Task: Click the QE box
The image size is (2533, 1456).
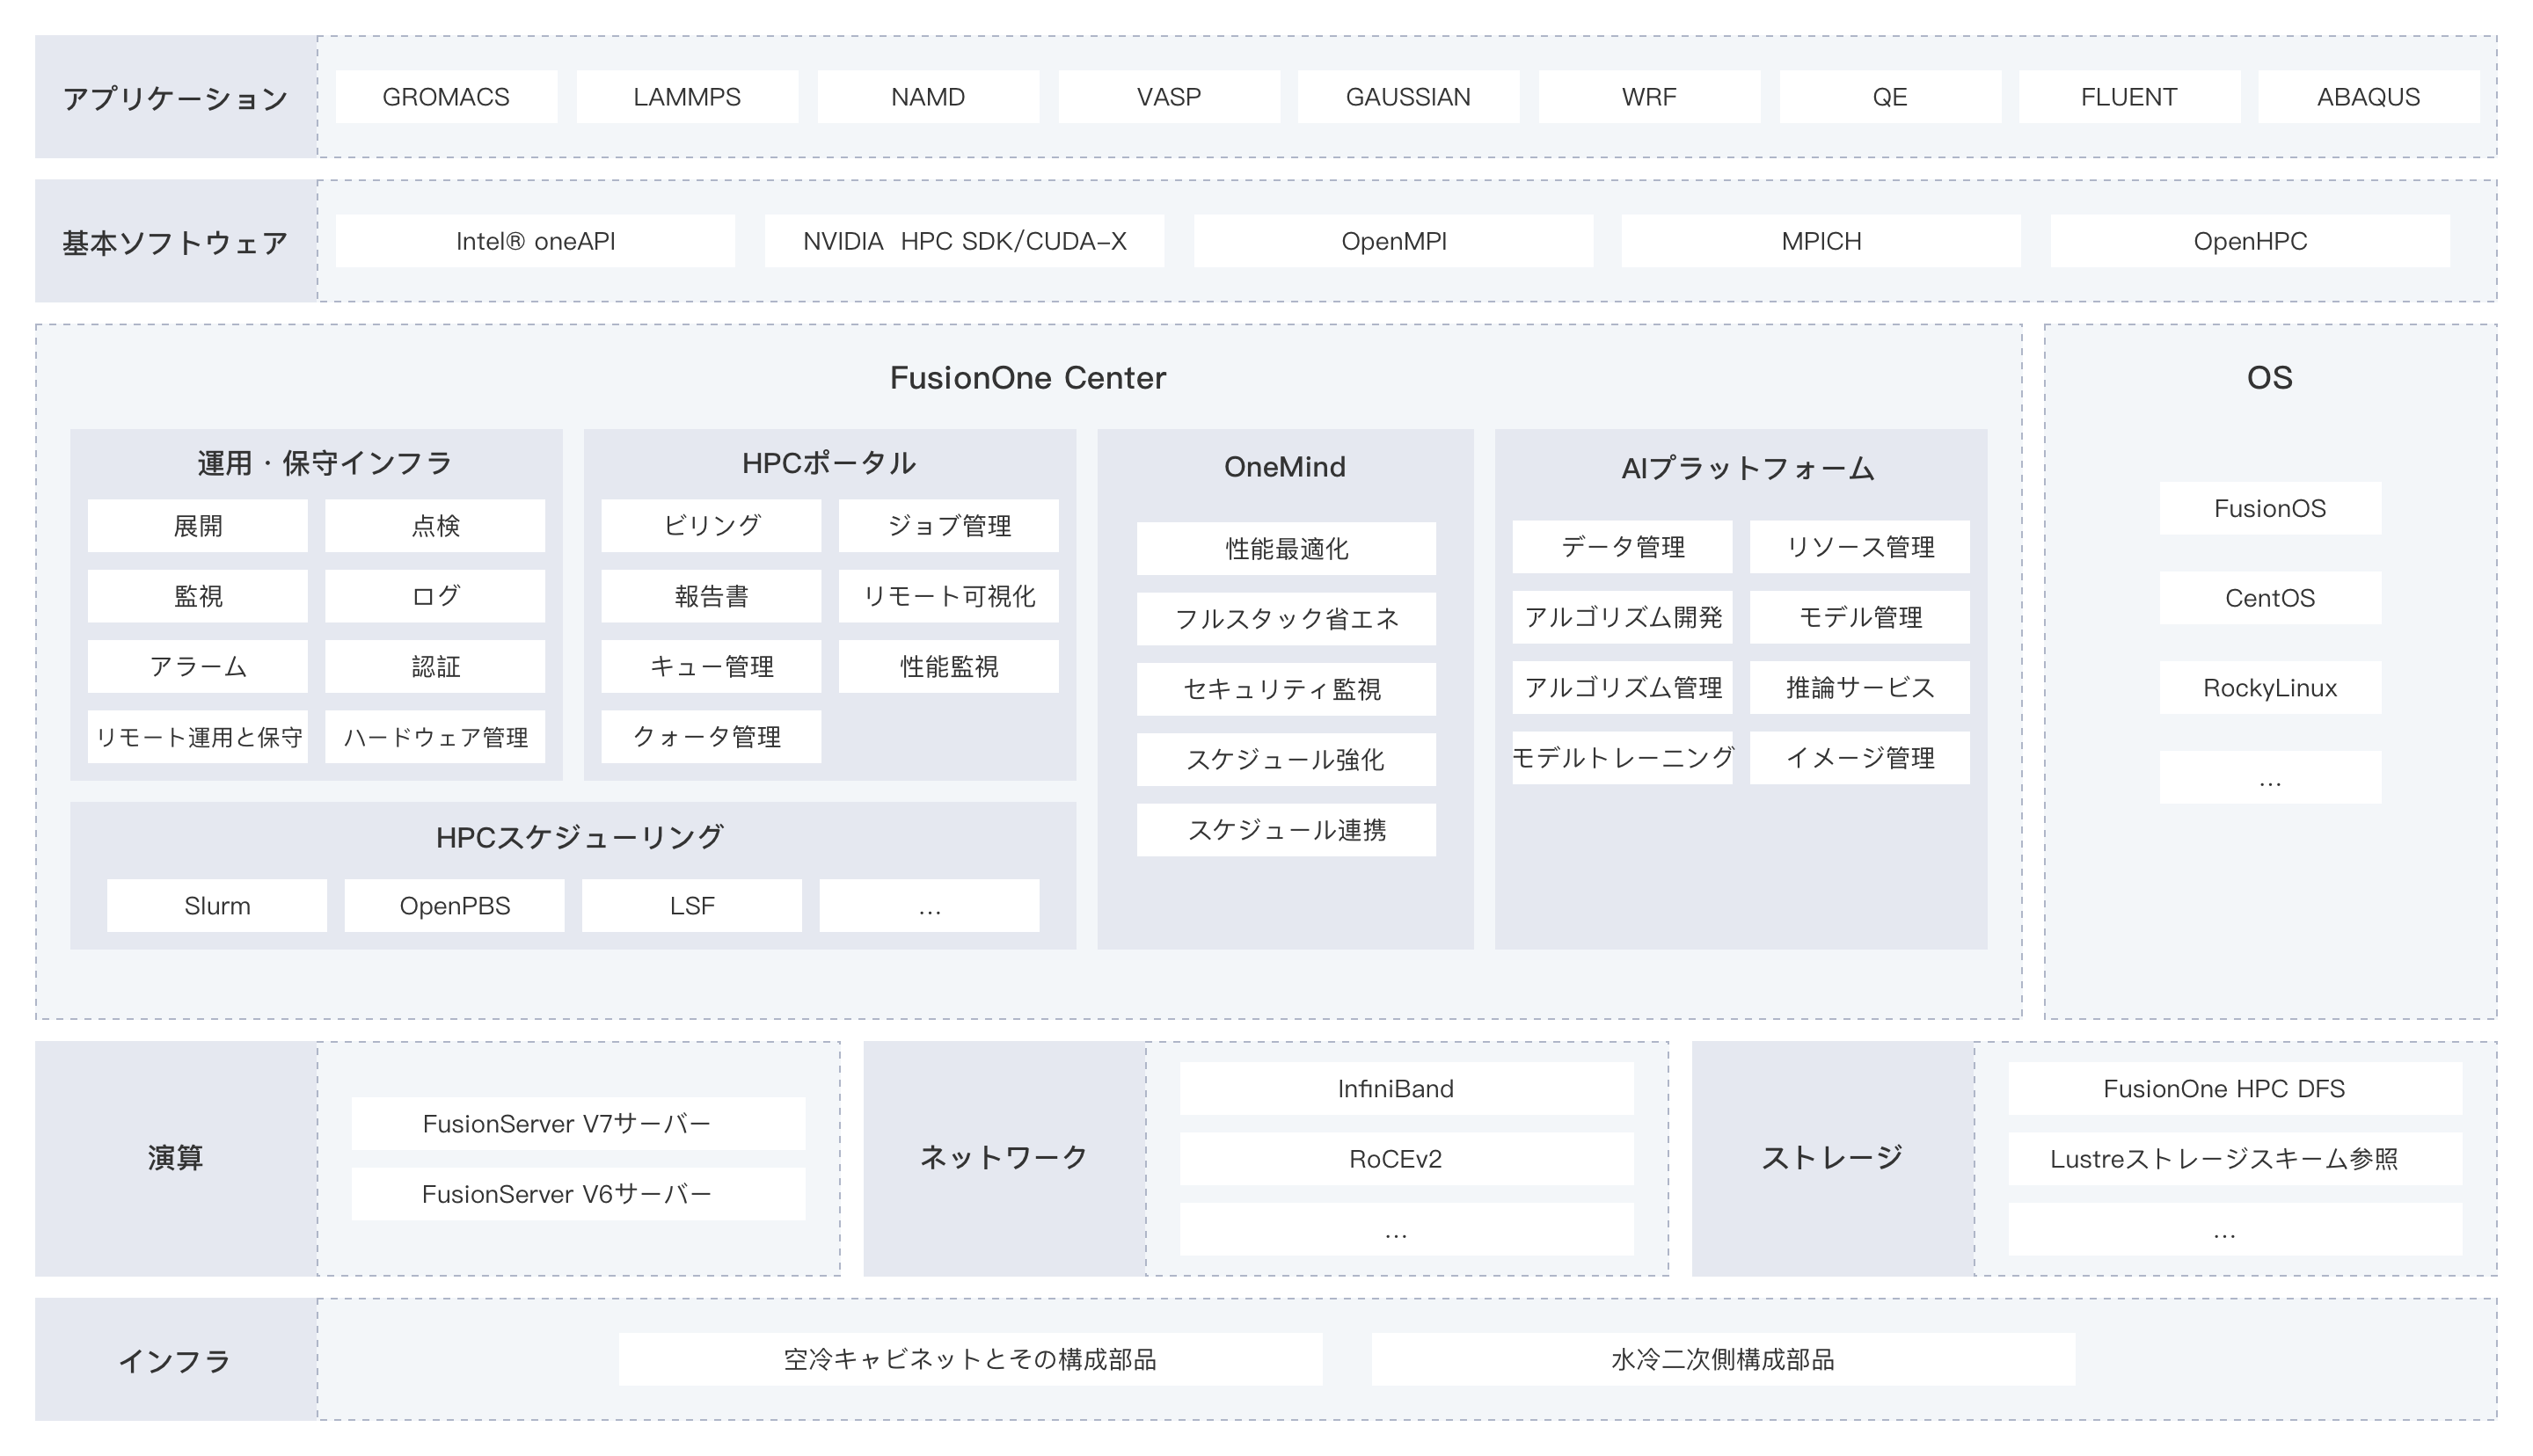Action: tap(1890, 97)
